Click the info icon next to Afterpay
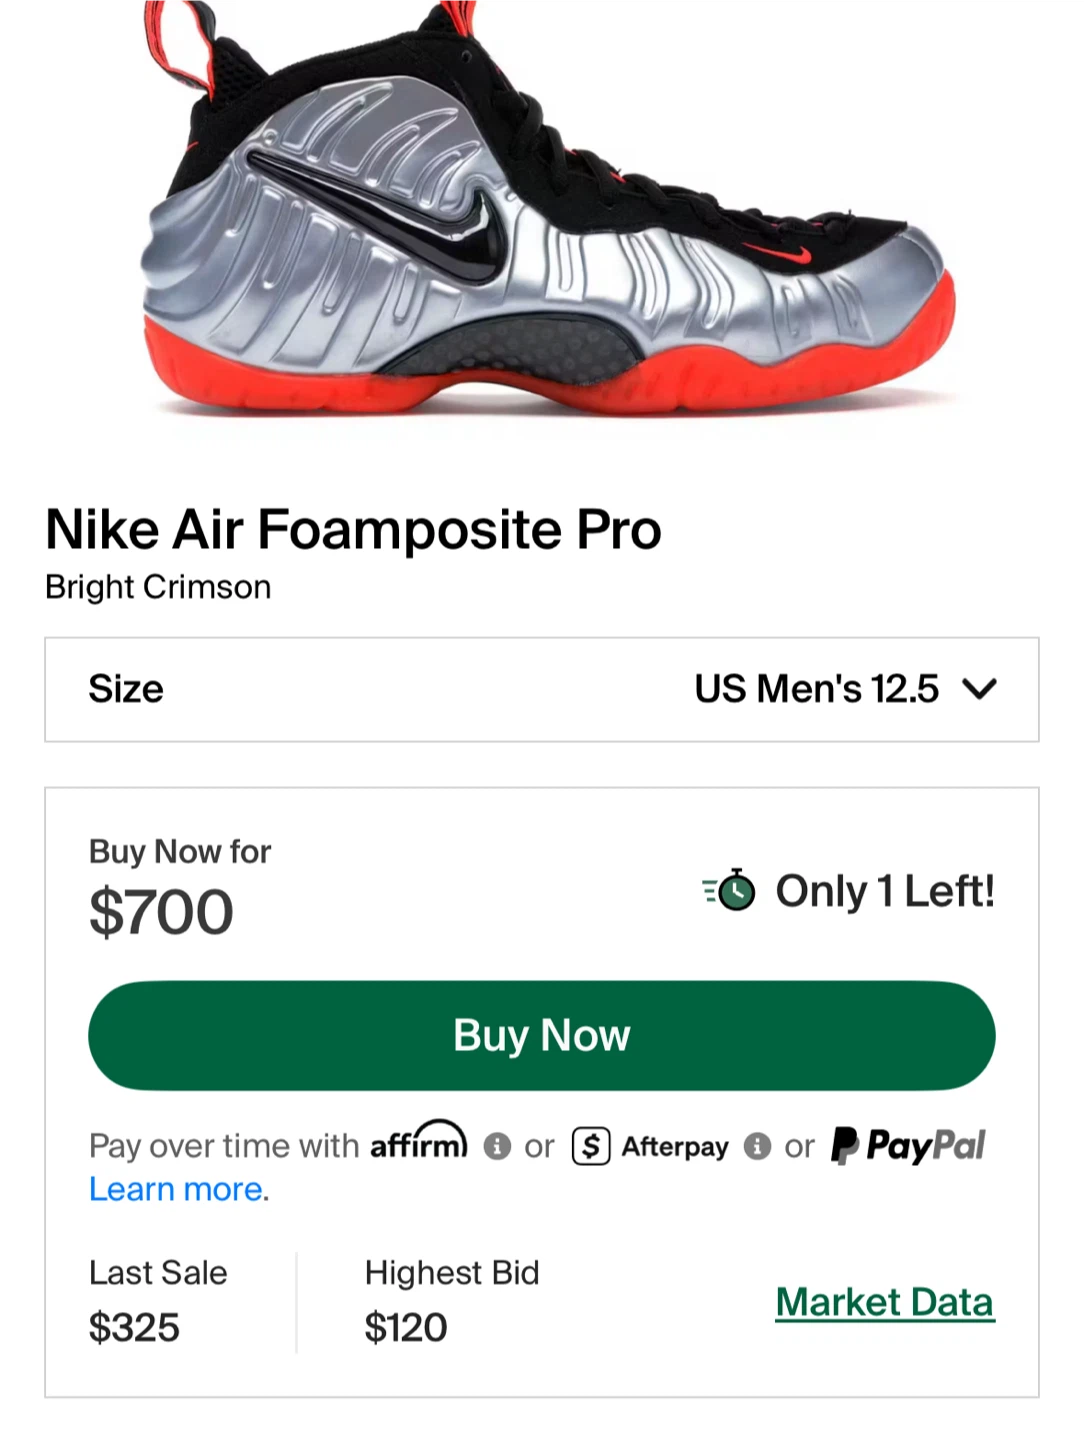 tap(757, 1146)
